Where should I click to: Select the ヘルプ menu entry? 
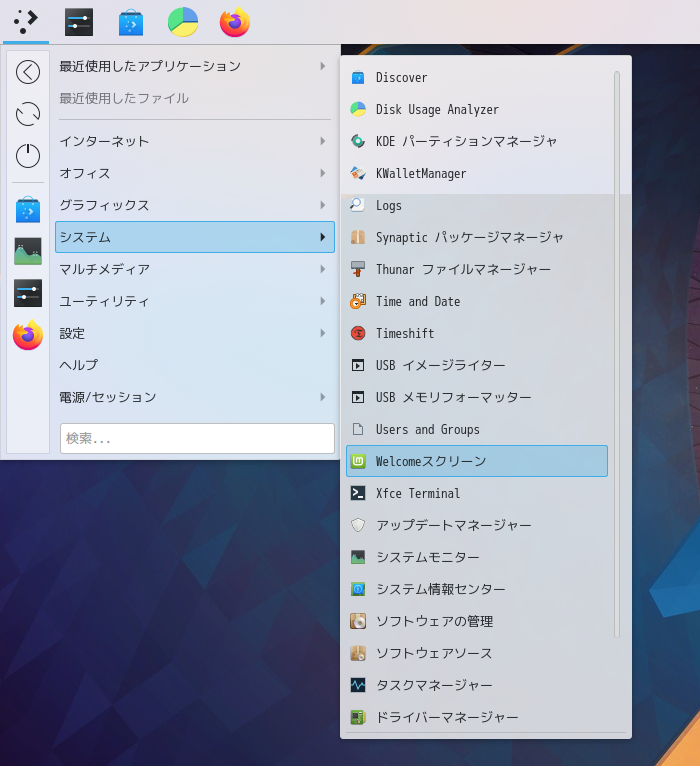pyautogui.click(x=195, y=365)
